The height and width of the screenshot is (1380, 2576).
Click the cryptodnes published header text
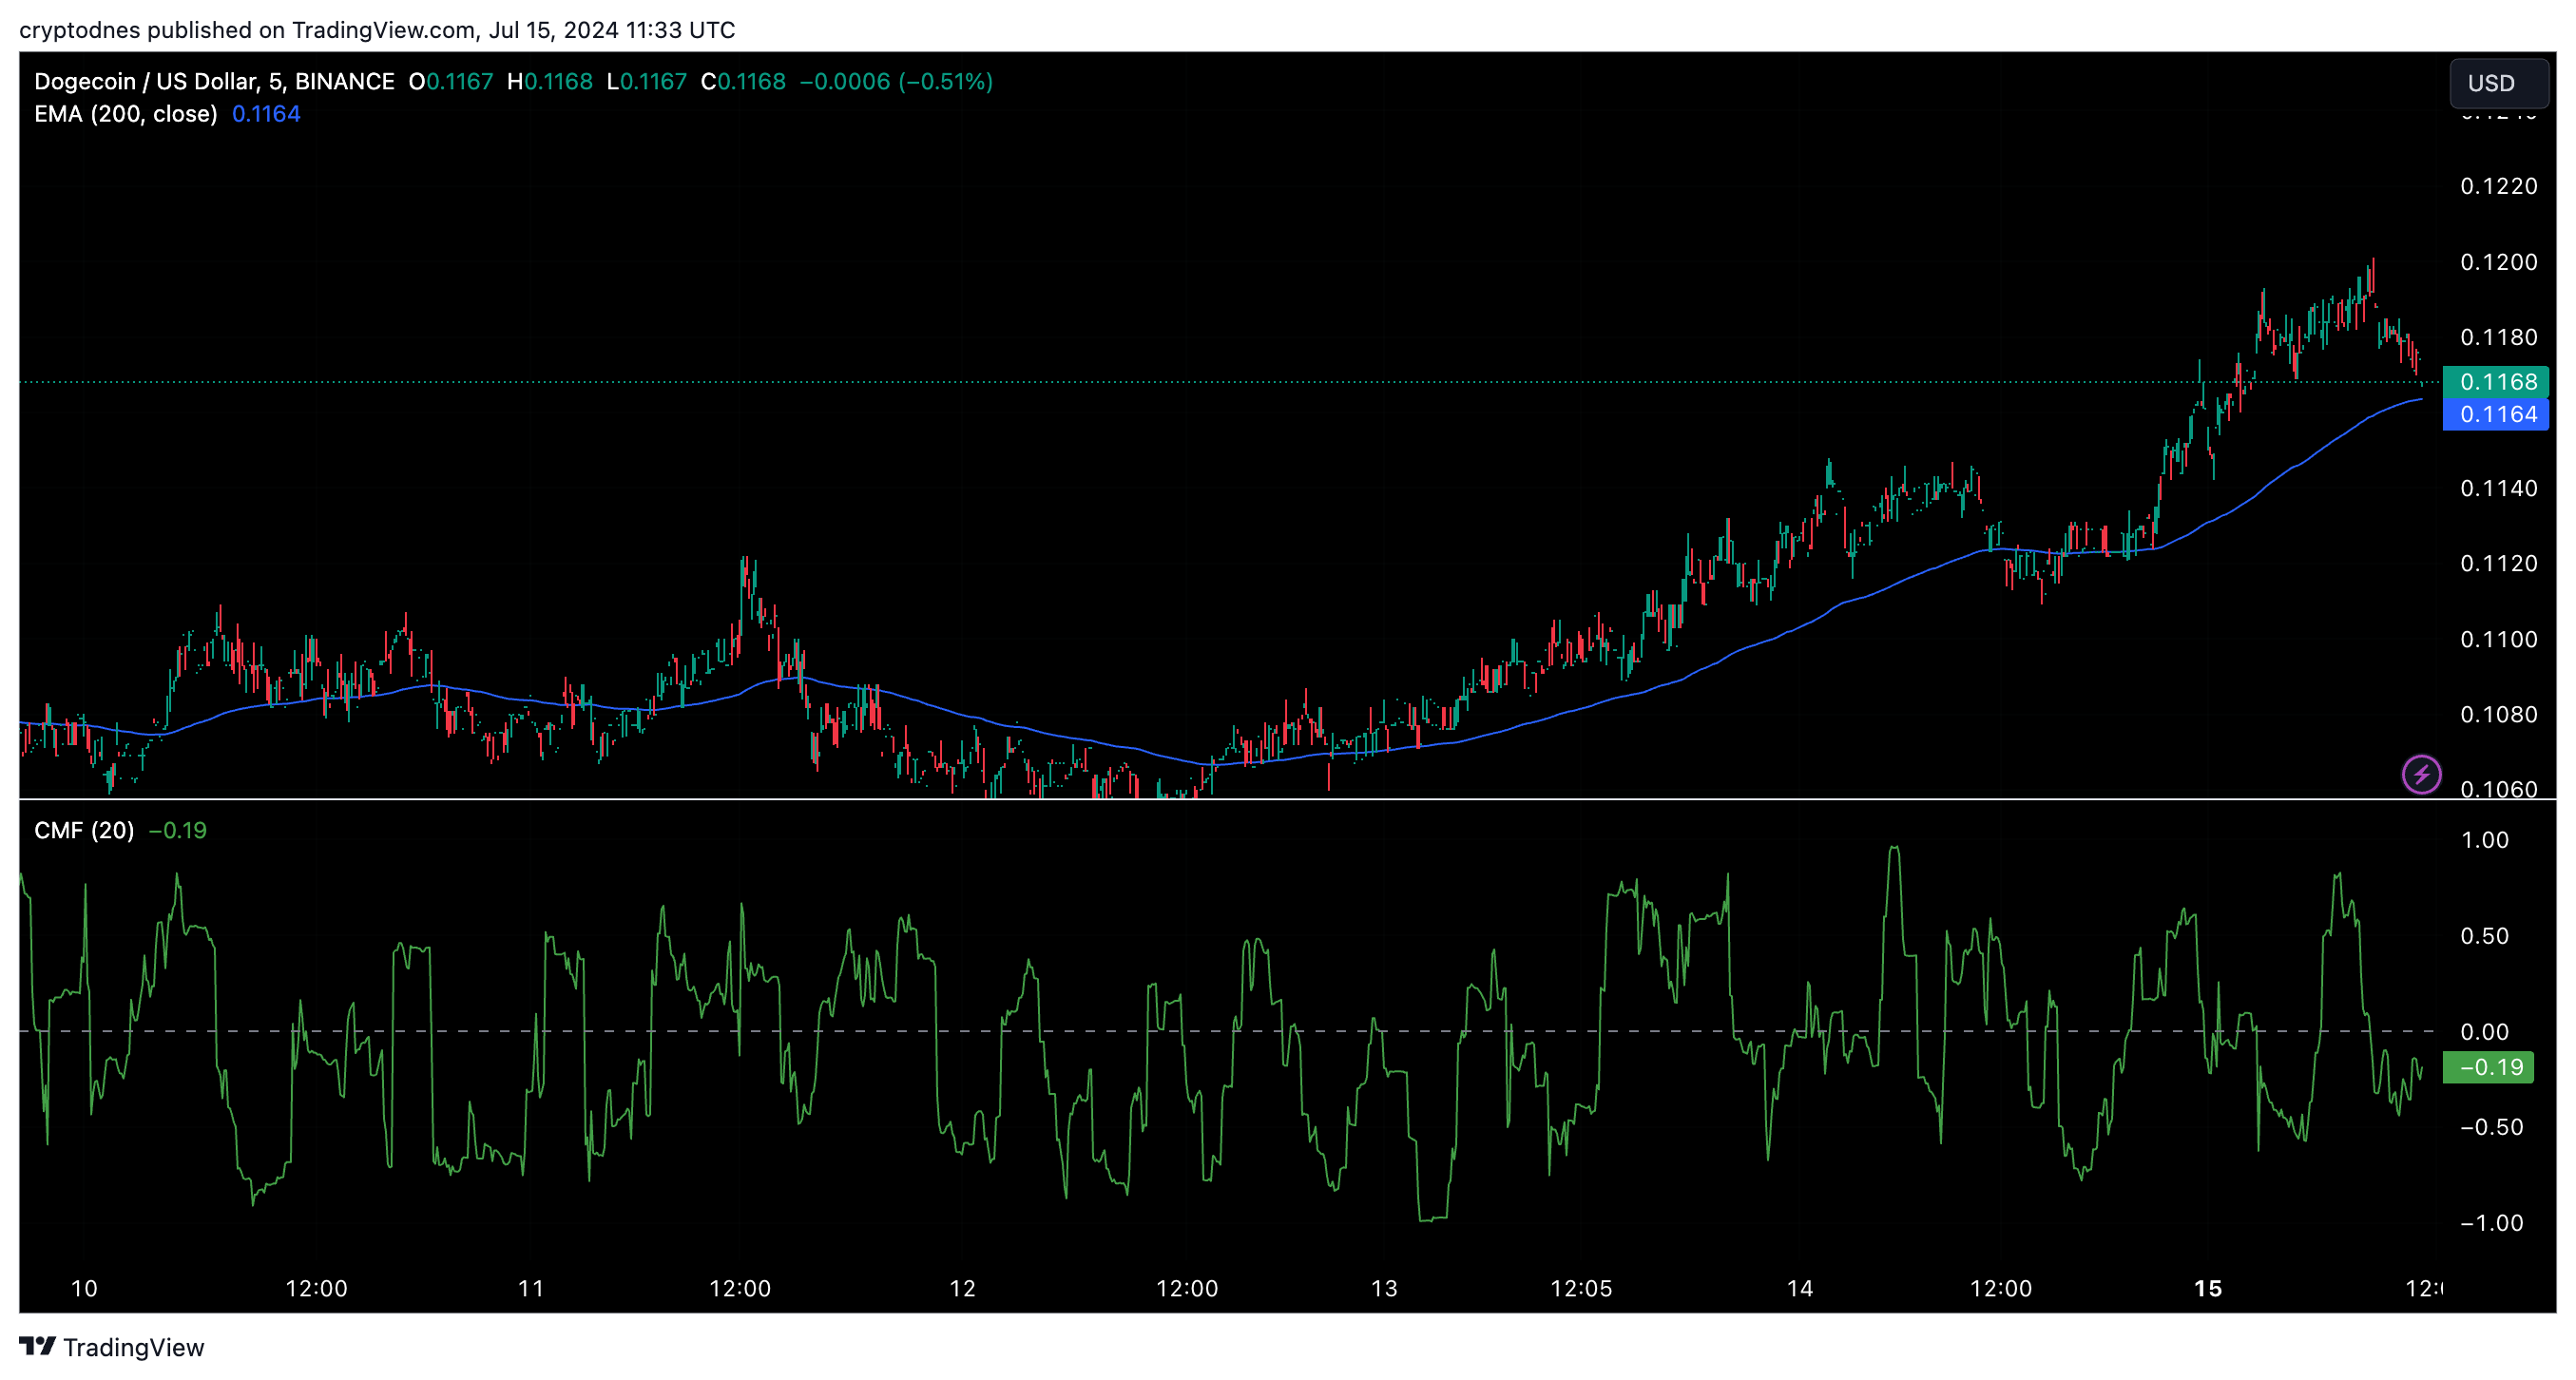pos(377,30)
